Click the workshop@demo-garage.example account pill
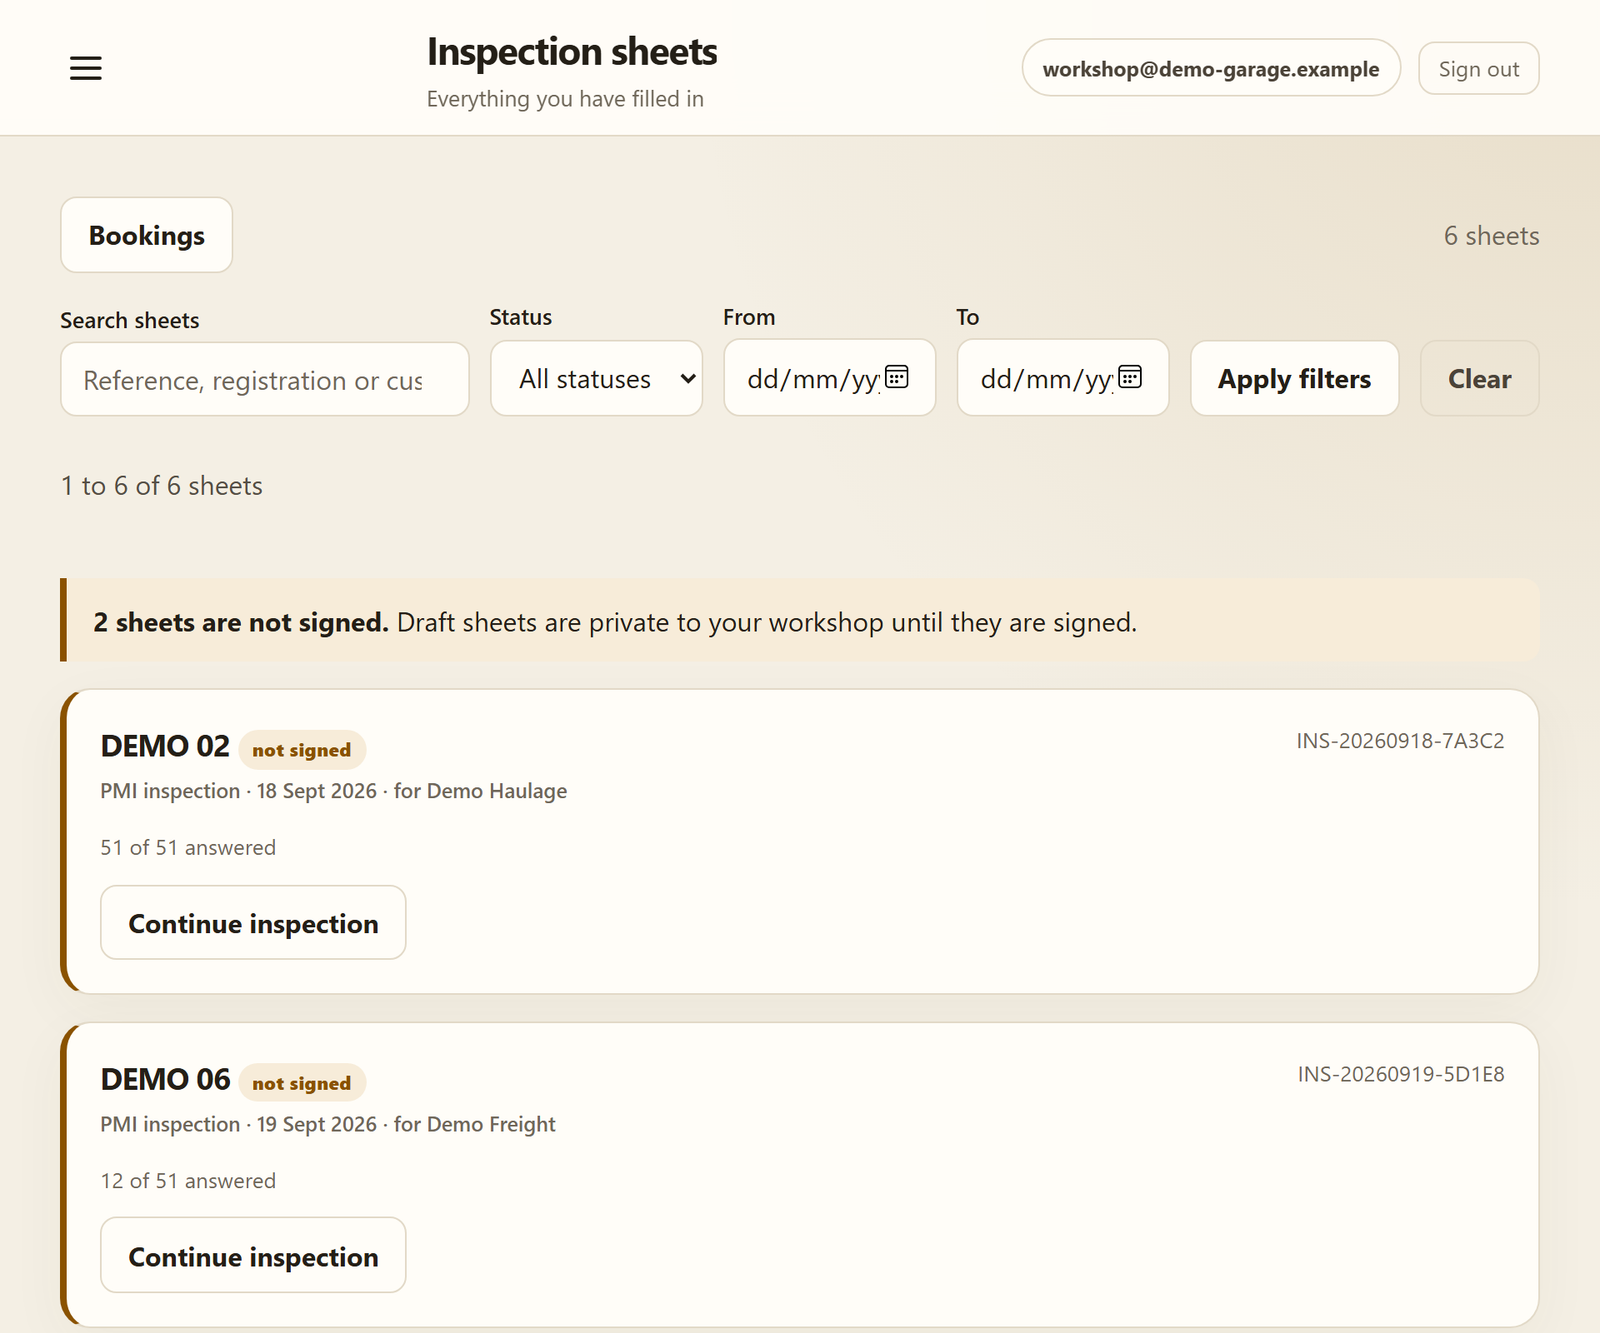 pyautogui.click(x=1211, y=68)
